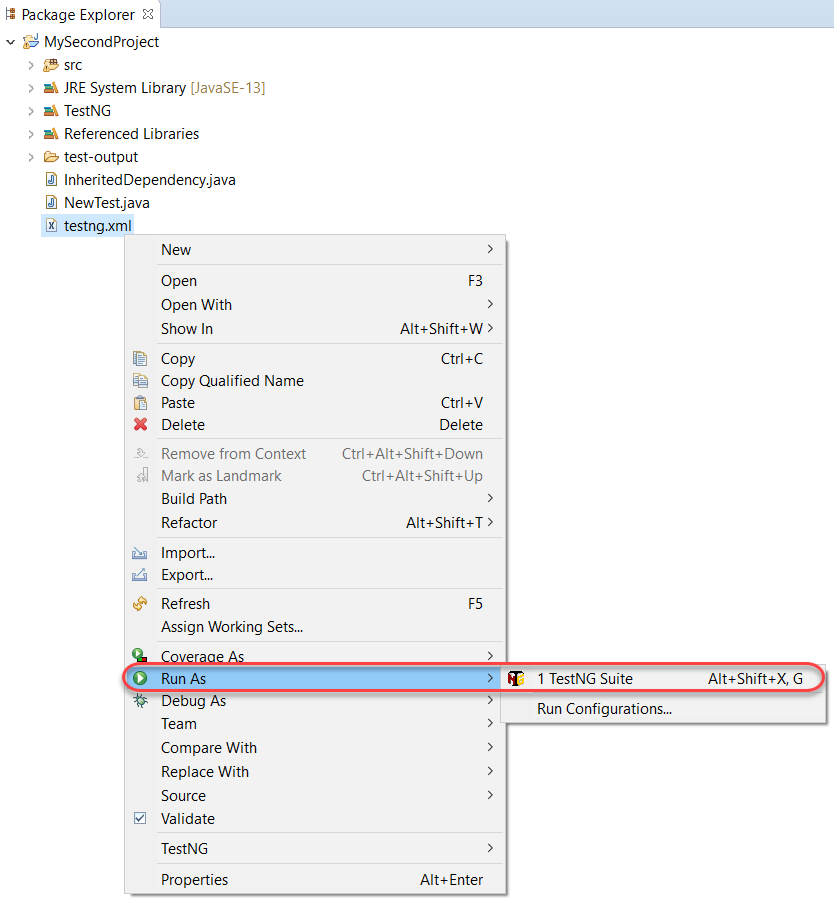Choose Properties from the context menu
Image resolution: width=834 pixels, height=898 pixels.
(314, 880)
